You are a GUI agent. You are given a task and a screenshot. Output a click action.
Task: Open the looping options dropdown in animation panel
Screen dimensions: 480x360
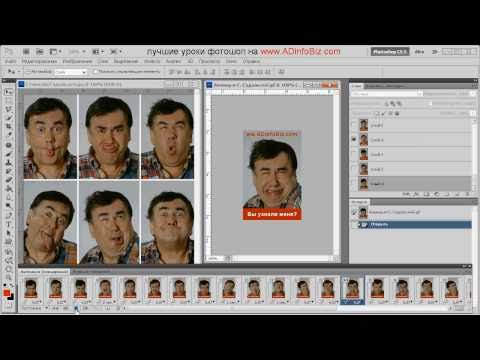pos(35,309)
